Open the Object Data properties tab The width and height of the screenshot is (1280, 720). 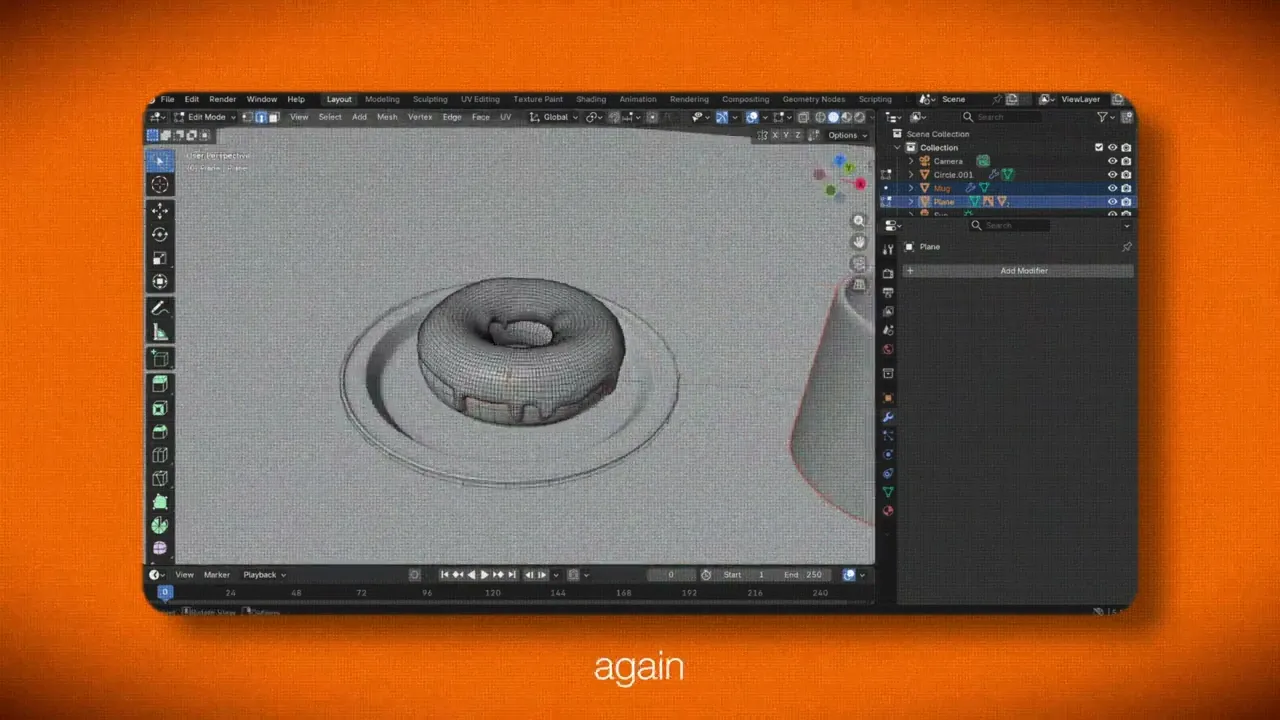[888, 492]
